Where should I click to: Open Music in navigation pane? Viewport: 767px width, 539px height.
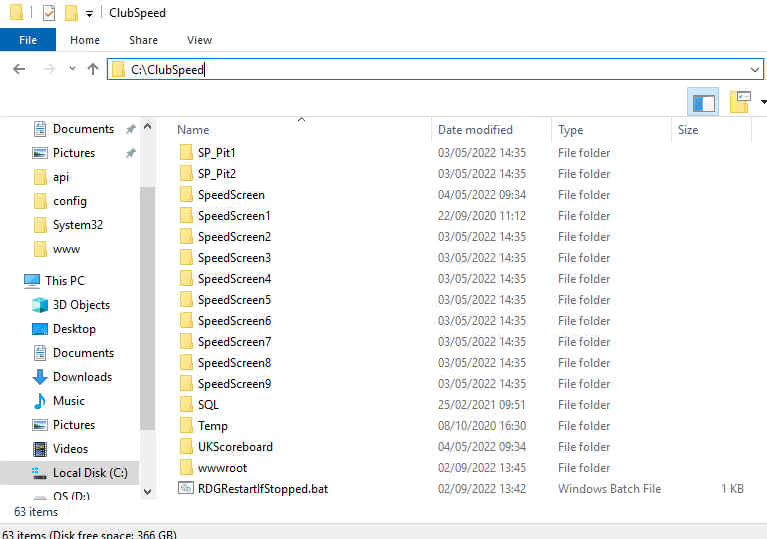click(x=68, y=401)
